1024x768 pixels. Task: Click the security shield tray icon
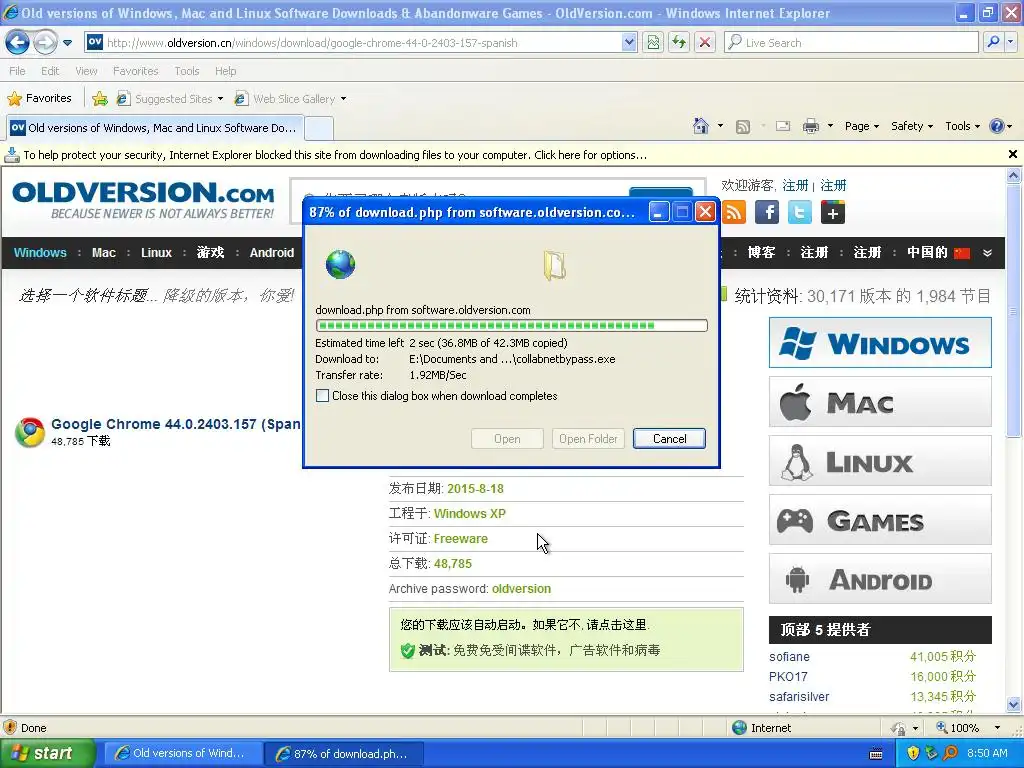click(912, 753)
